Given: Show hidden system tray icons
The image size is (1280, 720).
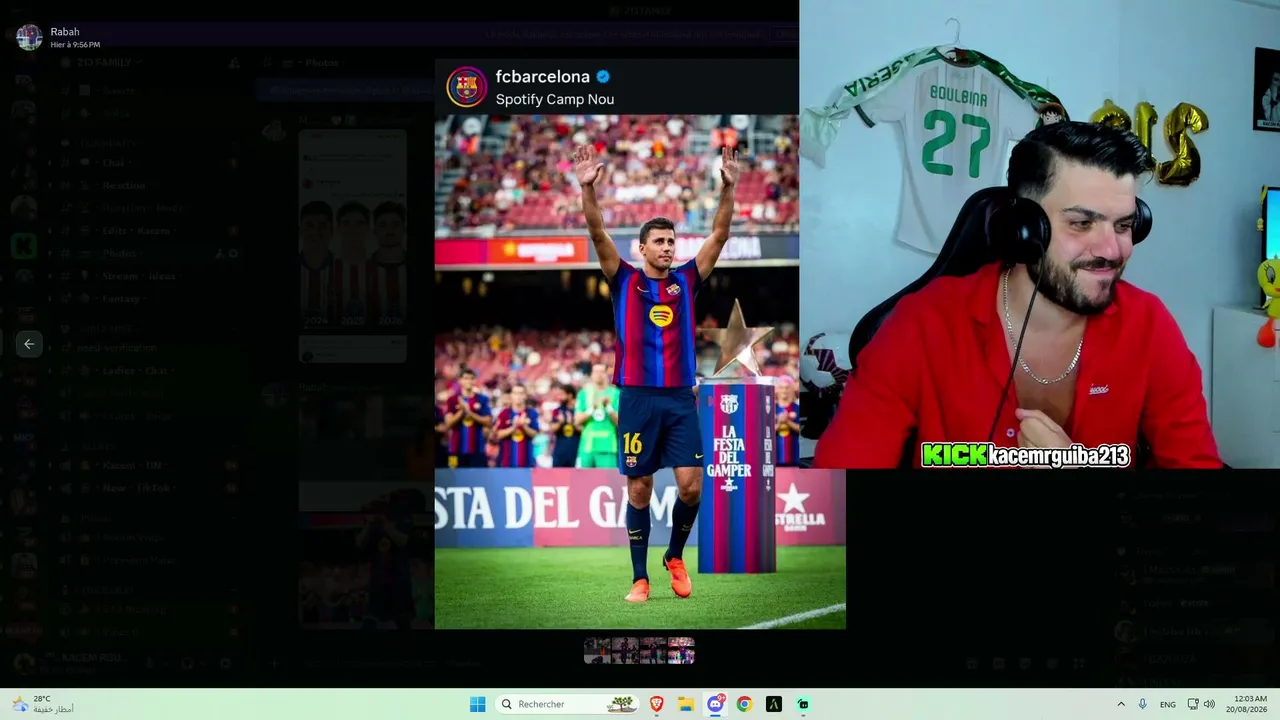Looking at the screenshot, I should click(x=1121, y=704).
